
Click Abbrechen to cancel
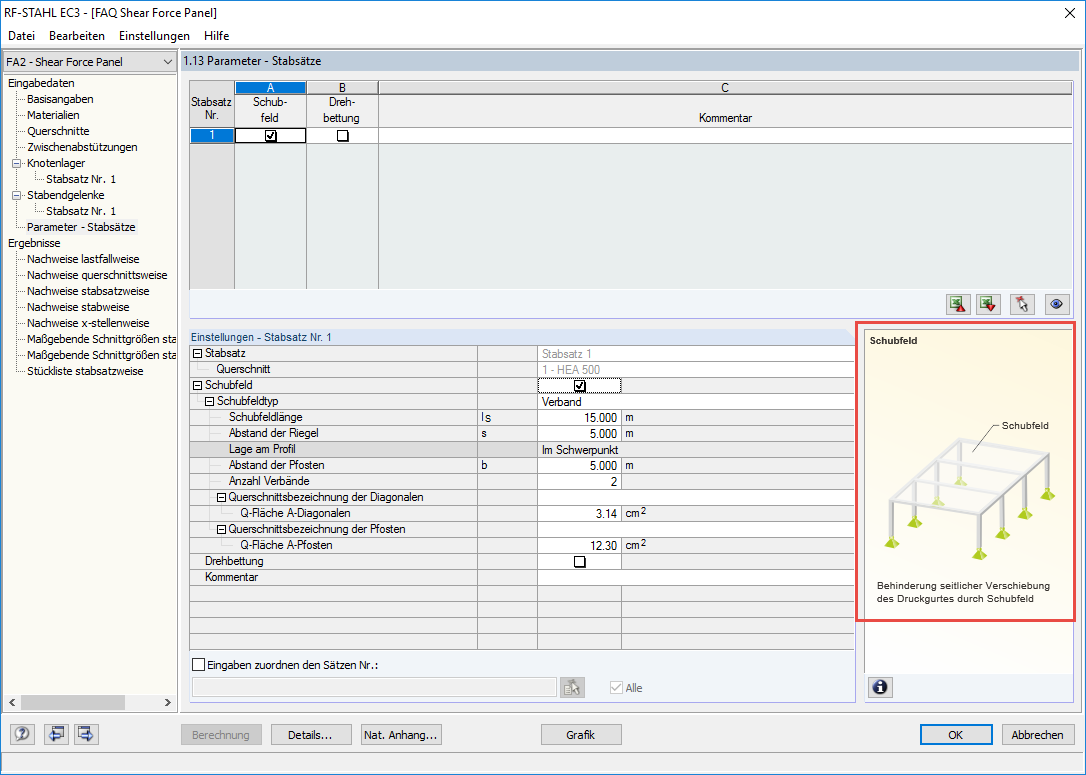pyautogui.click(x=1037, y=735)
